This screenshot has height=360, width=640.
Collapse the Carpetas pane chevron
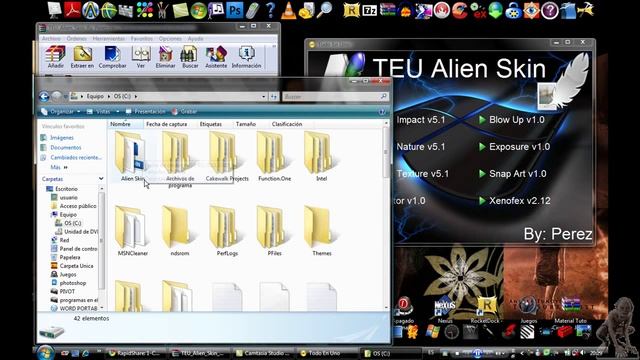(x=101, y=179)
